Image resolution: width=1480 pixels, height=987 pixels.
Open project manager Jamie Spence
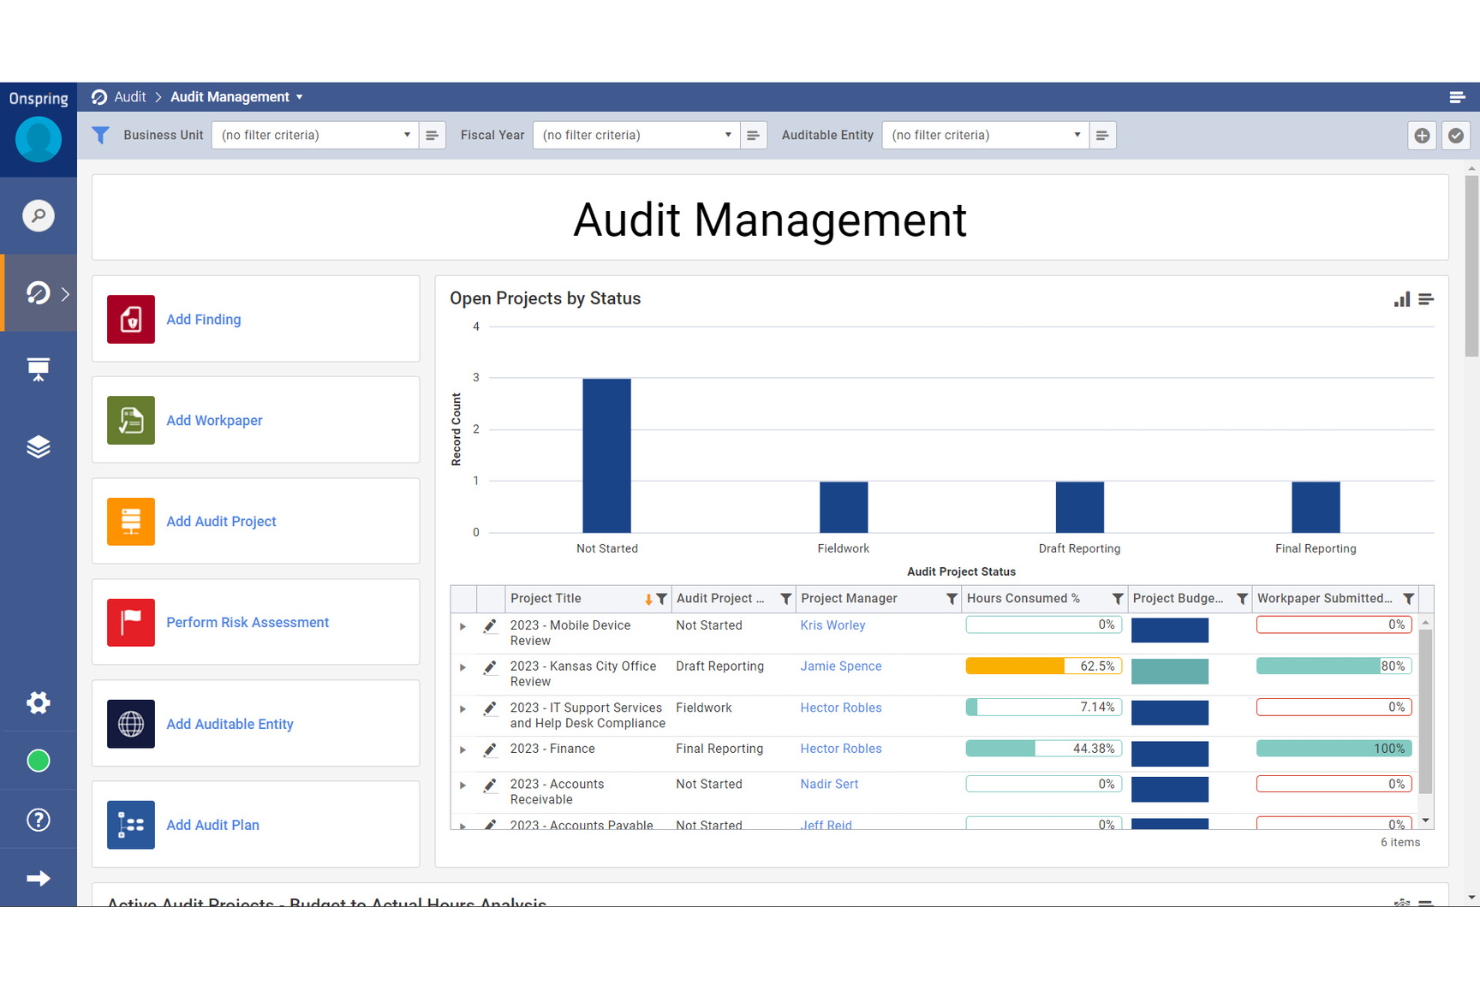[841, 667]
